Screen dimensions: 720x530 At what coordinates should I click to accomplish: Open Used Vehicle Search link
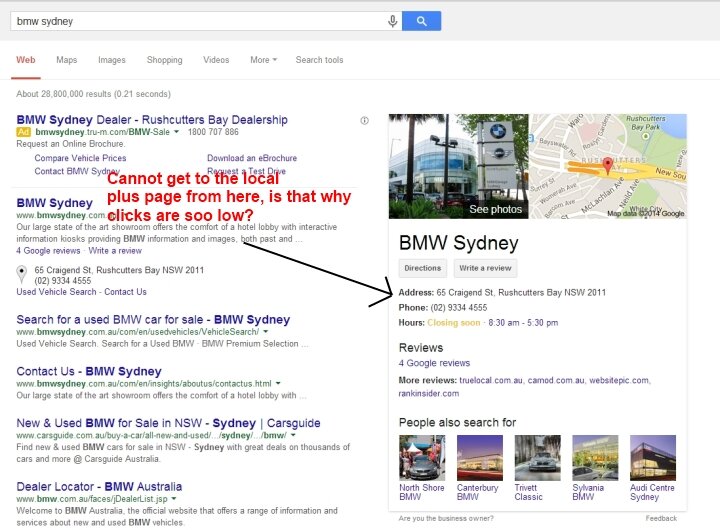point(56,292)
